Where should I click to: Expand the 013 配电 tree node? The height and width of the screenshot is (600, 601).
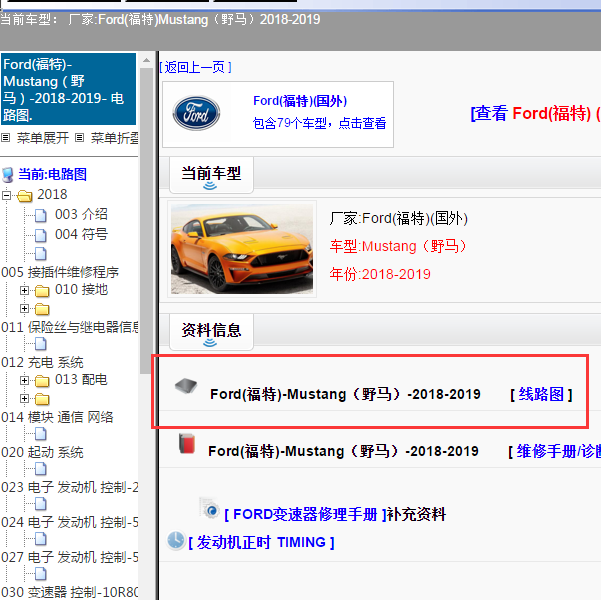coord(25,380)
